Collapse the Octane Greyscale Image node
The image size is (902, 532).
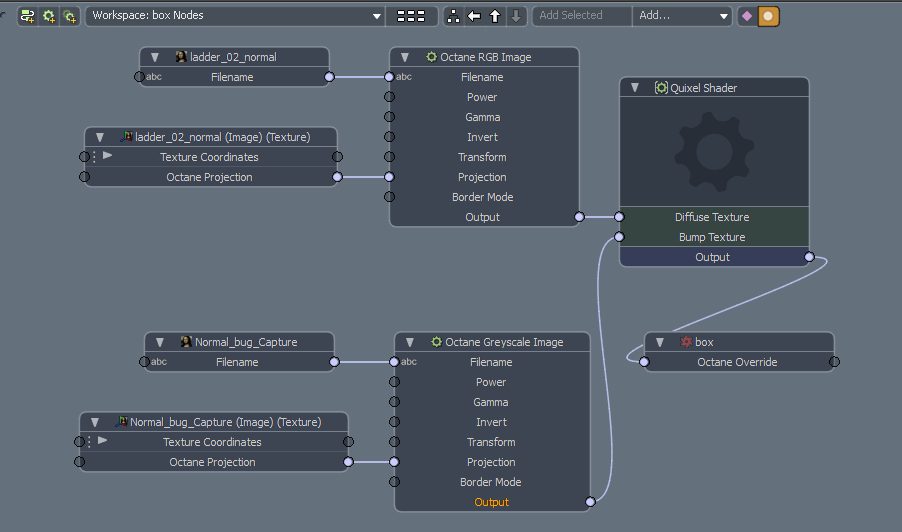pyautogui.click(x=410, y=342)
